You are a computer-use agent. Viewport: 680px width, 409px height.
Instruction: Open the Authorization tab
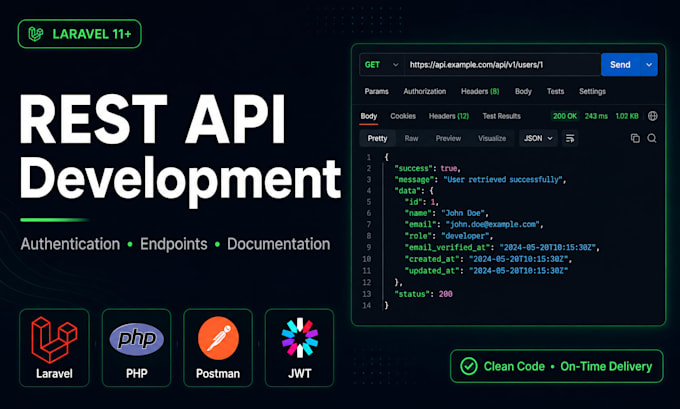(425, 92)
